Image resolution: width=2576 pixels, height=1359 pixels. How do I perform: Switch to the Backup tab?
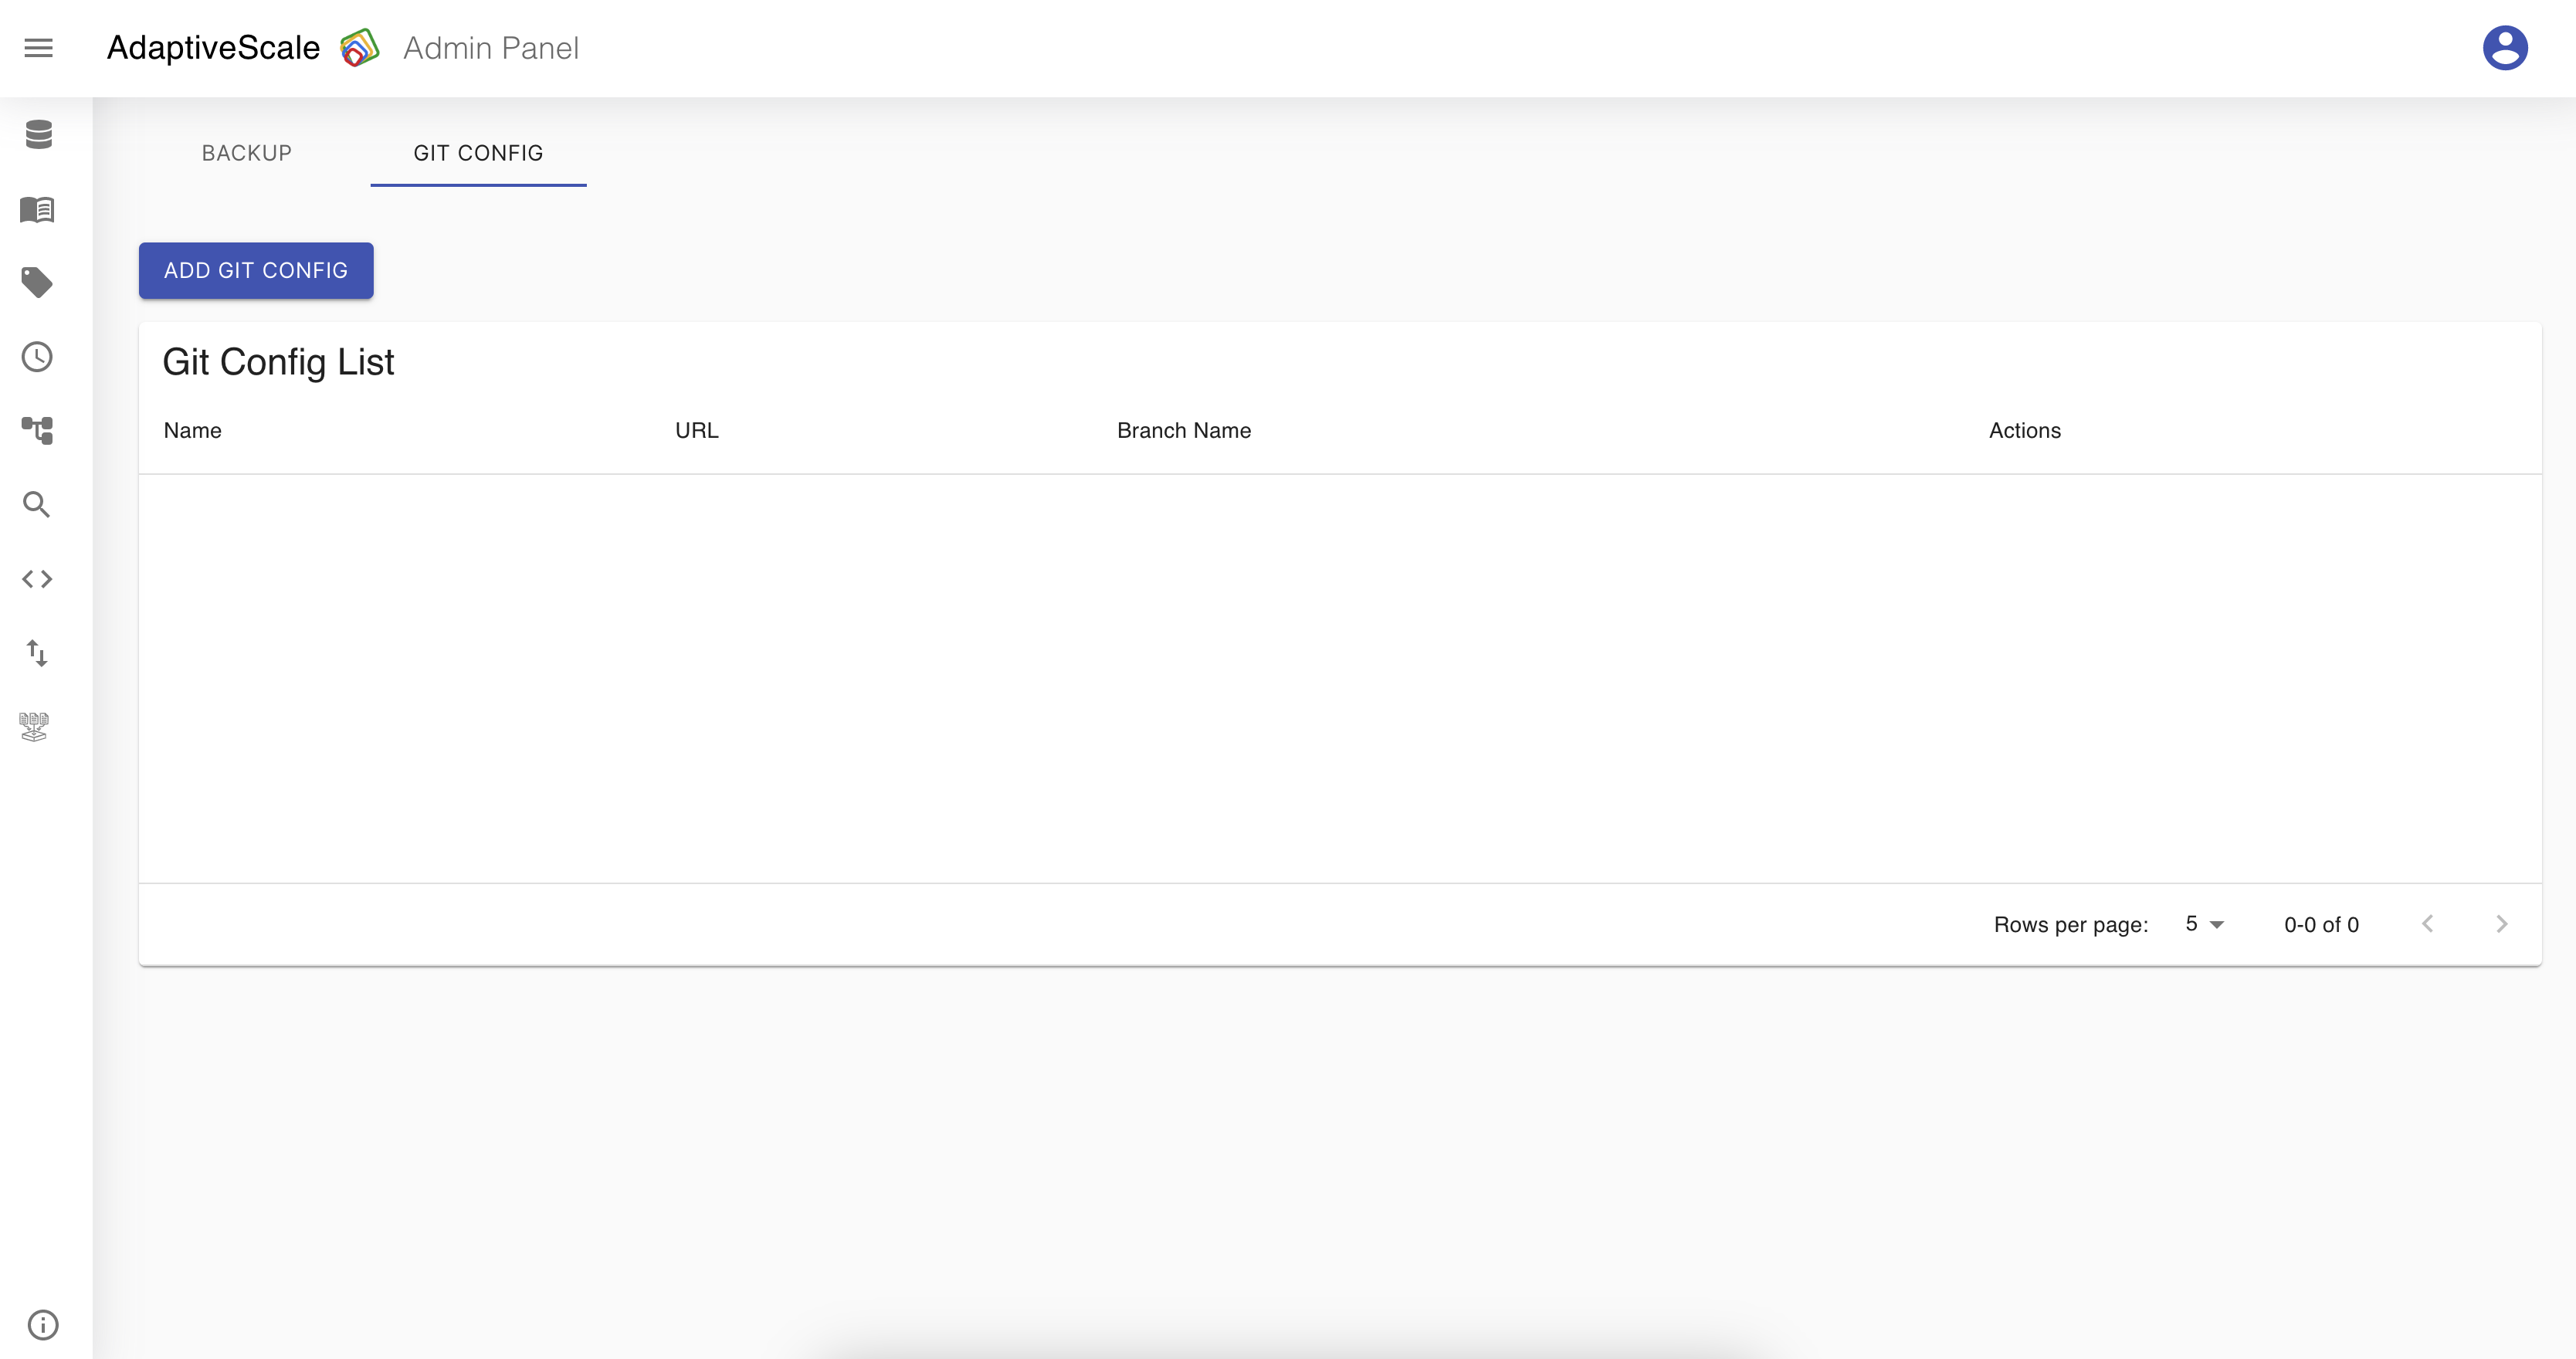(x=247, y=153)
